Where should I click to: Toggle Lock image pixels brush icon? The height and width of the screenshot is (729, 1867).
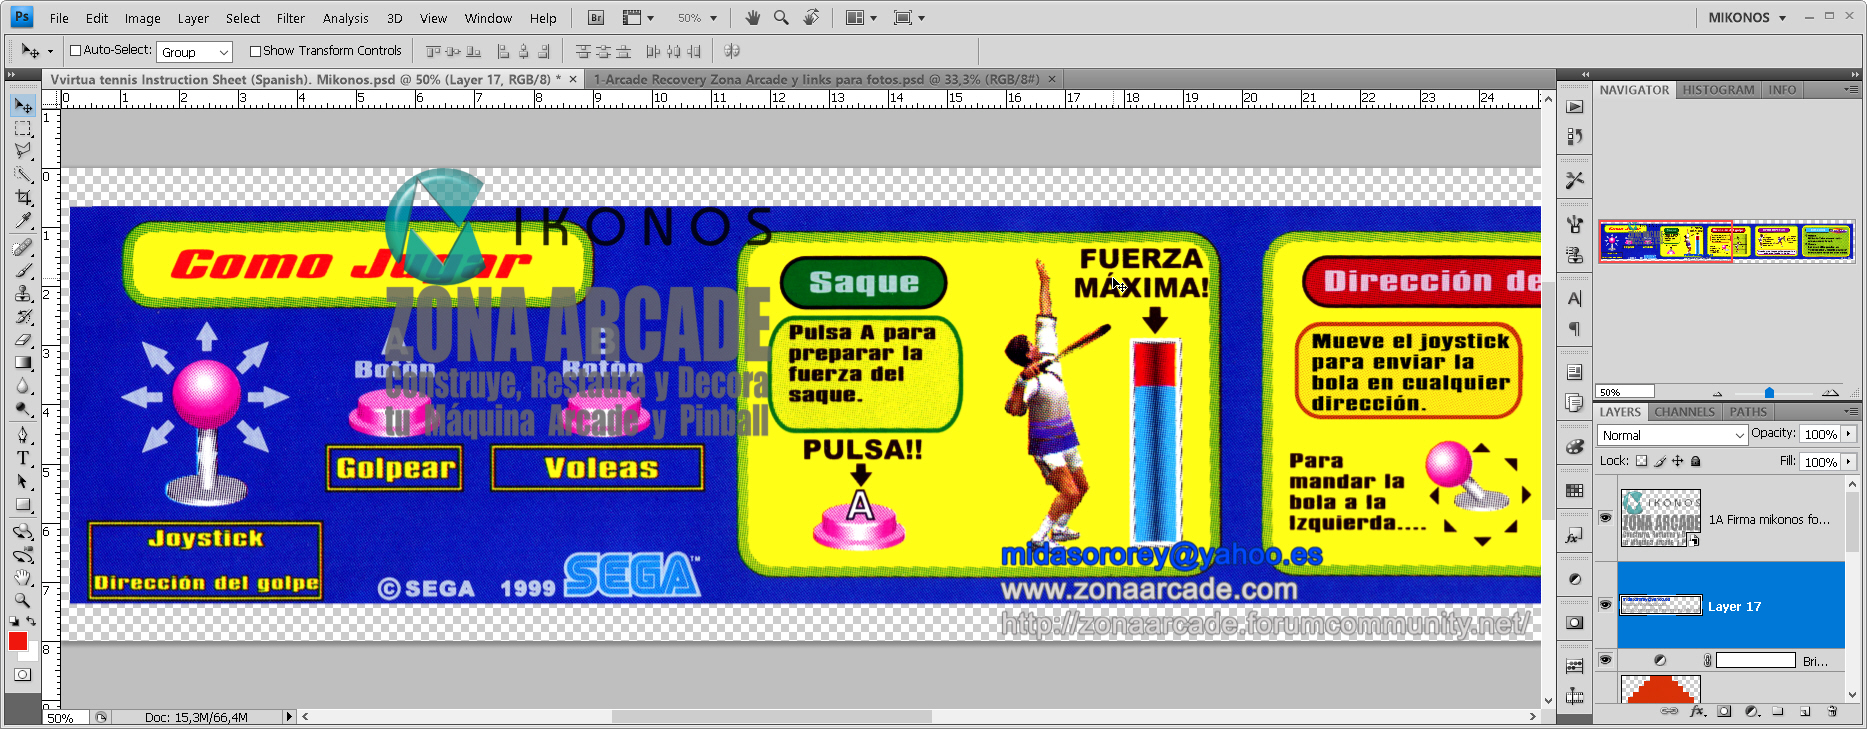pyautogui.click(x=1660, y=461)
